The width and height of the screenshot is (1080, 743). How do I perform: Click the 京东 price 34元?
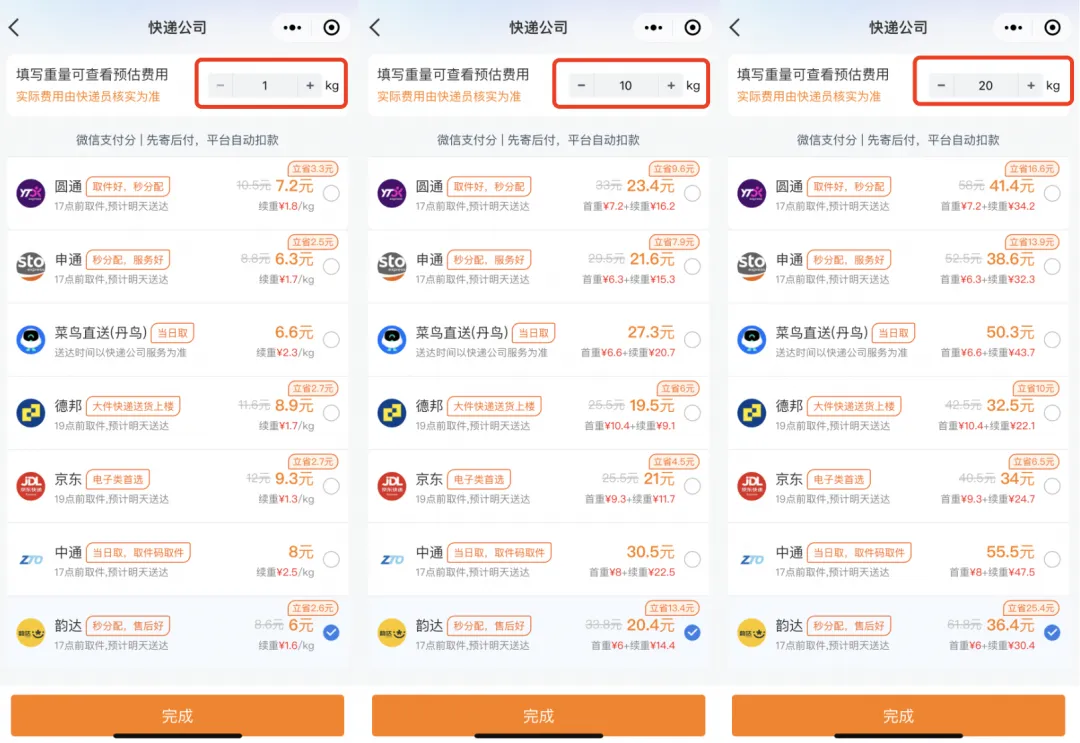(x=1017, y=479)
